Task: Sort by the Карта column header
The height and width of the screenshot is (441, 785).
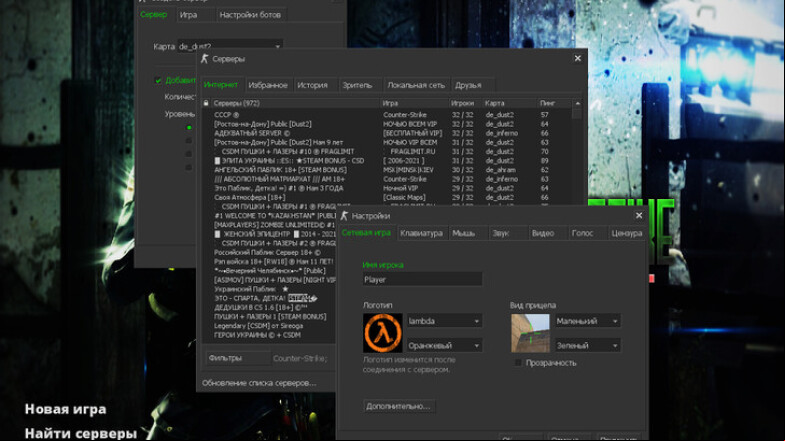Action: (510, 103)
